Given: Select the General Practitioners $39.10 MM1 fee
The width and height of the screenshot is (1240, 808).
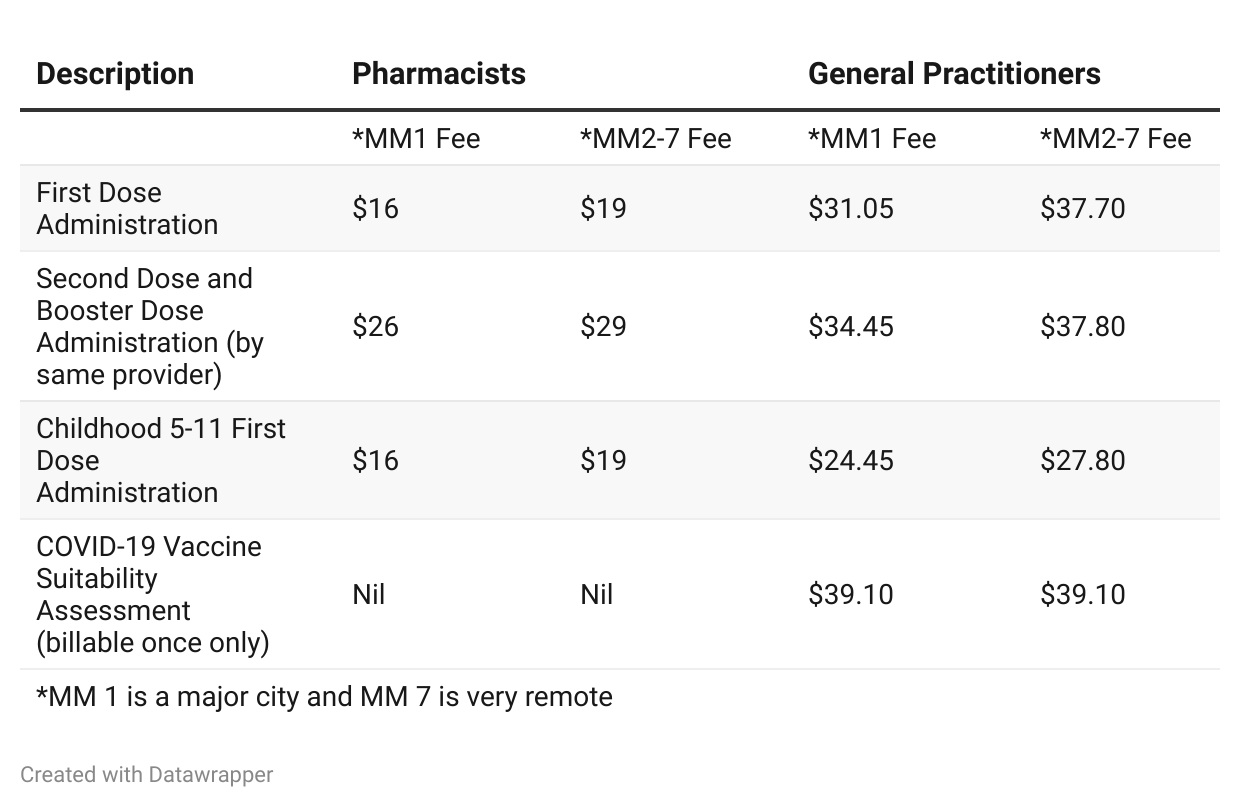Looking at the screenshot, I should tap(851, 594).
